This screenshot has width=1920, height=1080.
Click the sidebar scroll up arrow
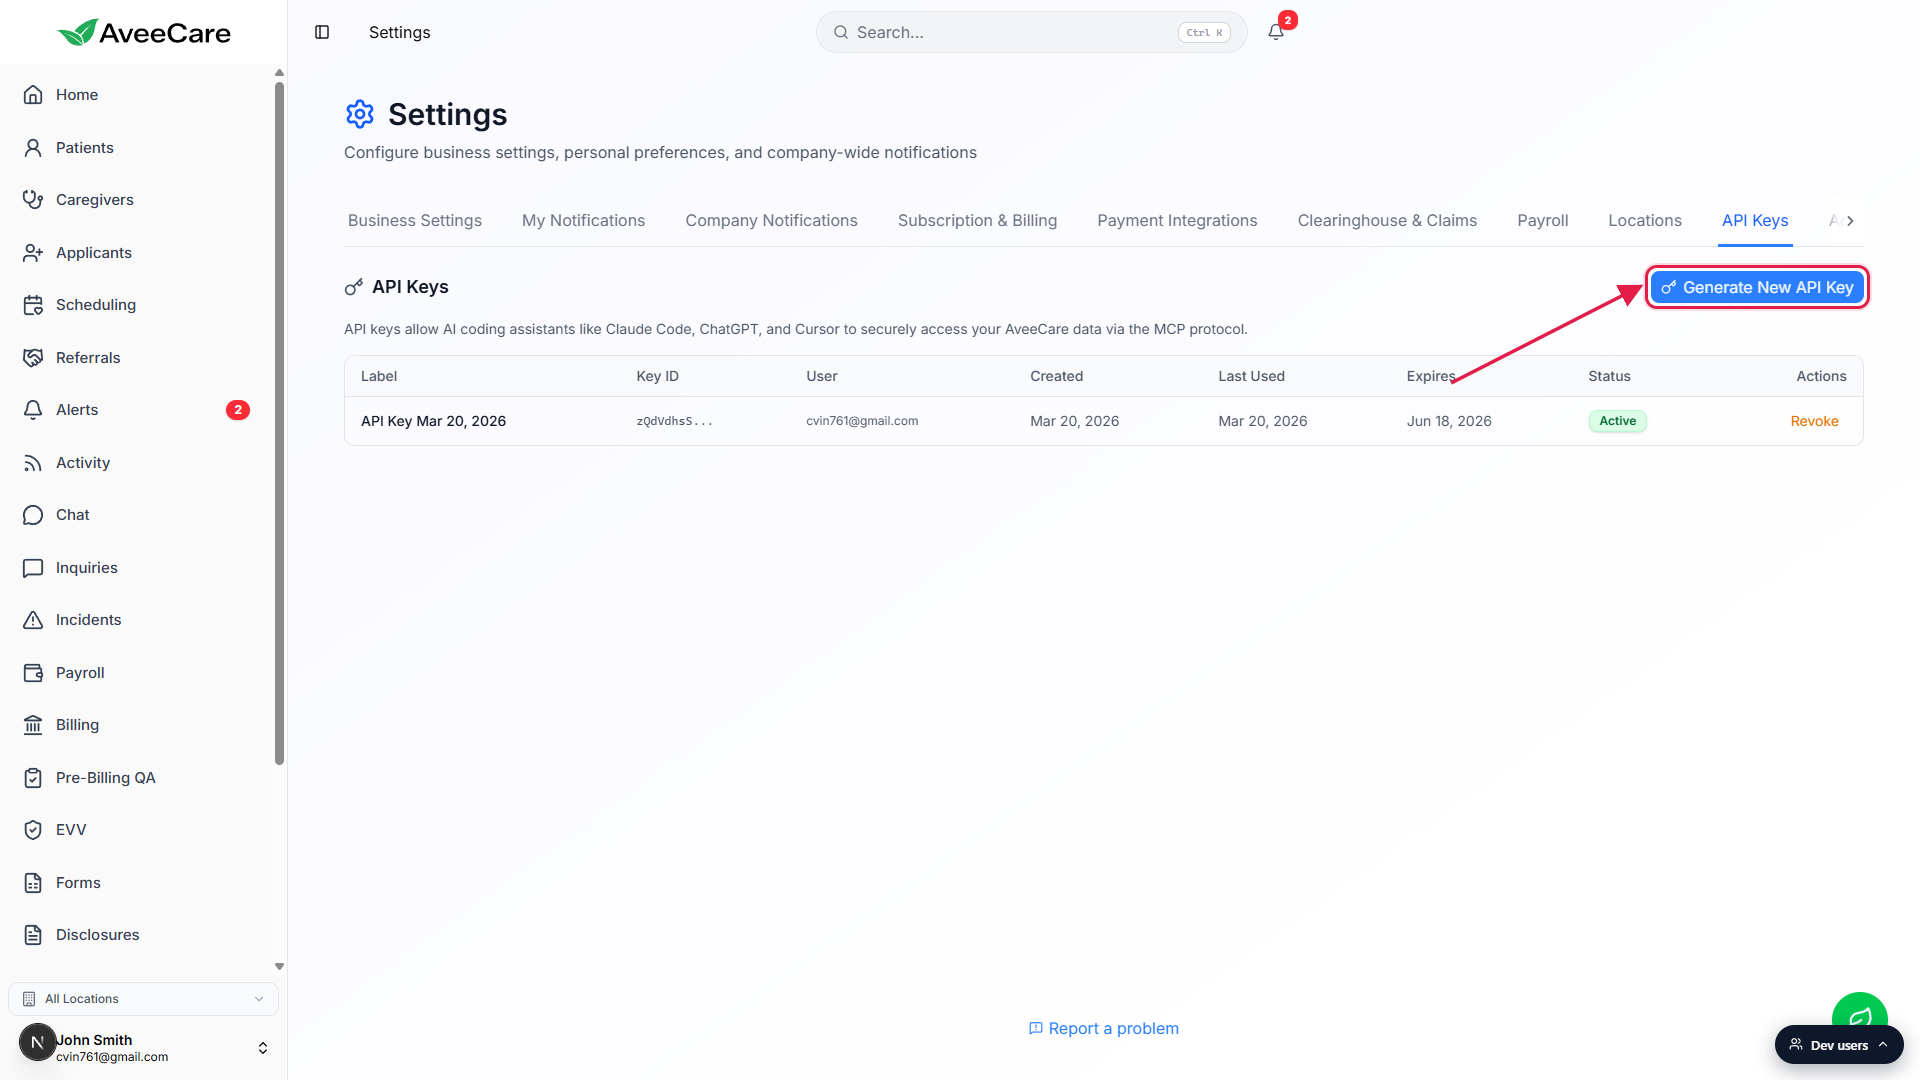[279, 72]
